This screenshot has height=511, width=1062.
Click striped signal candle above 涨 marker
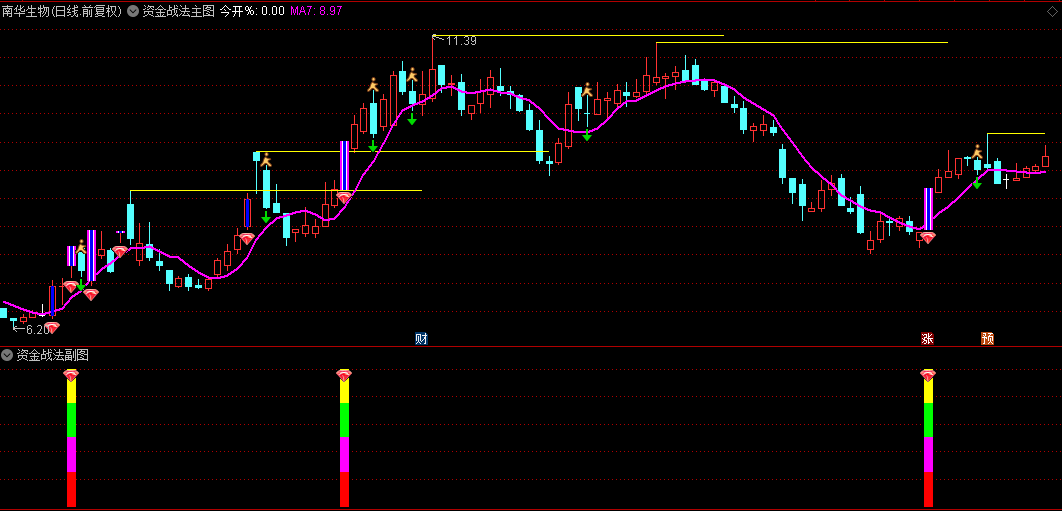928,209
